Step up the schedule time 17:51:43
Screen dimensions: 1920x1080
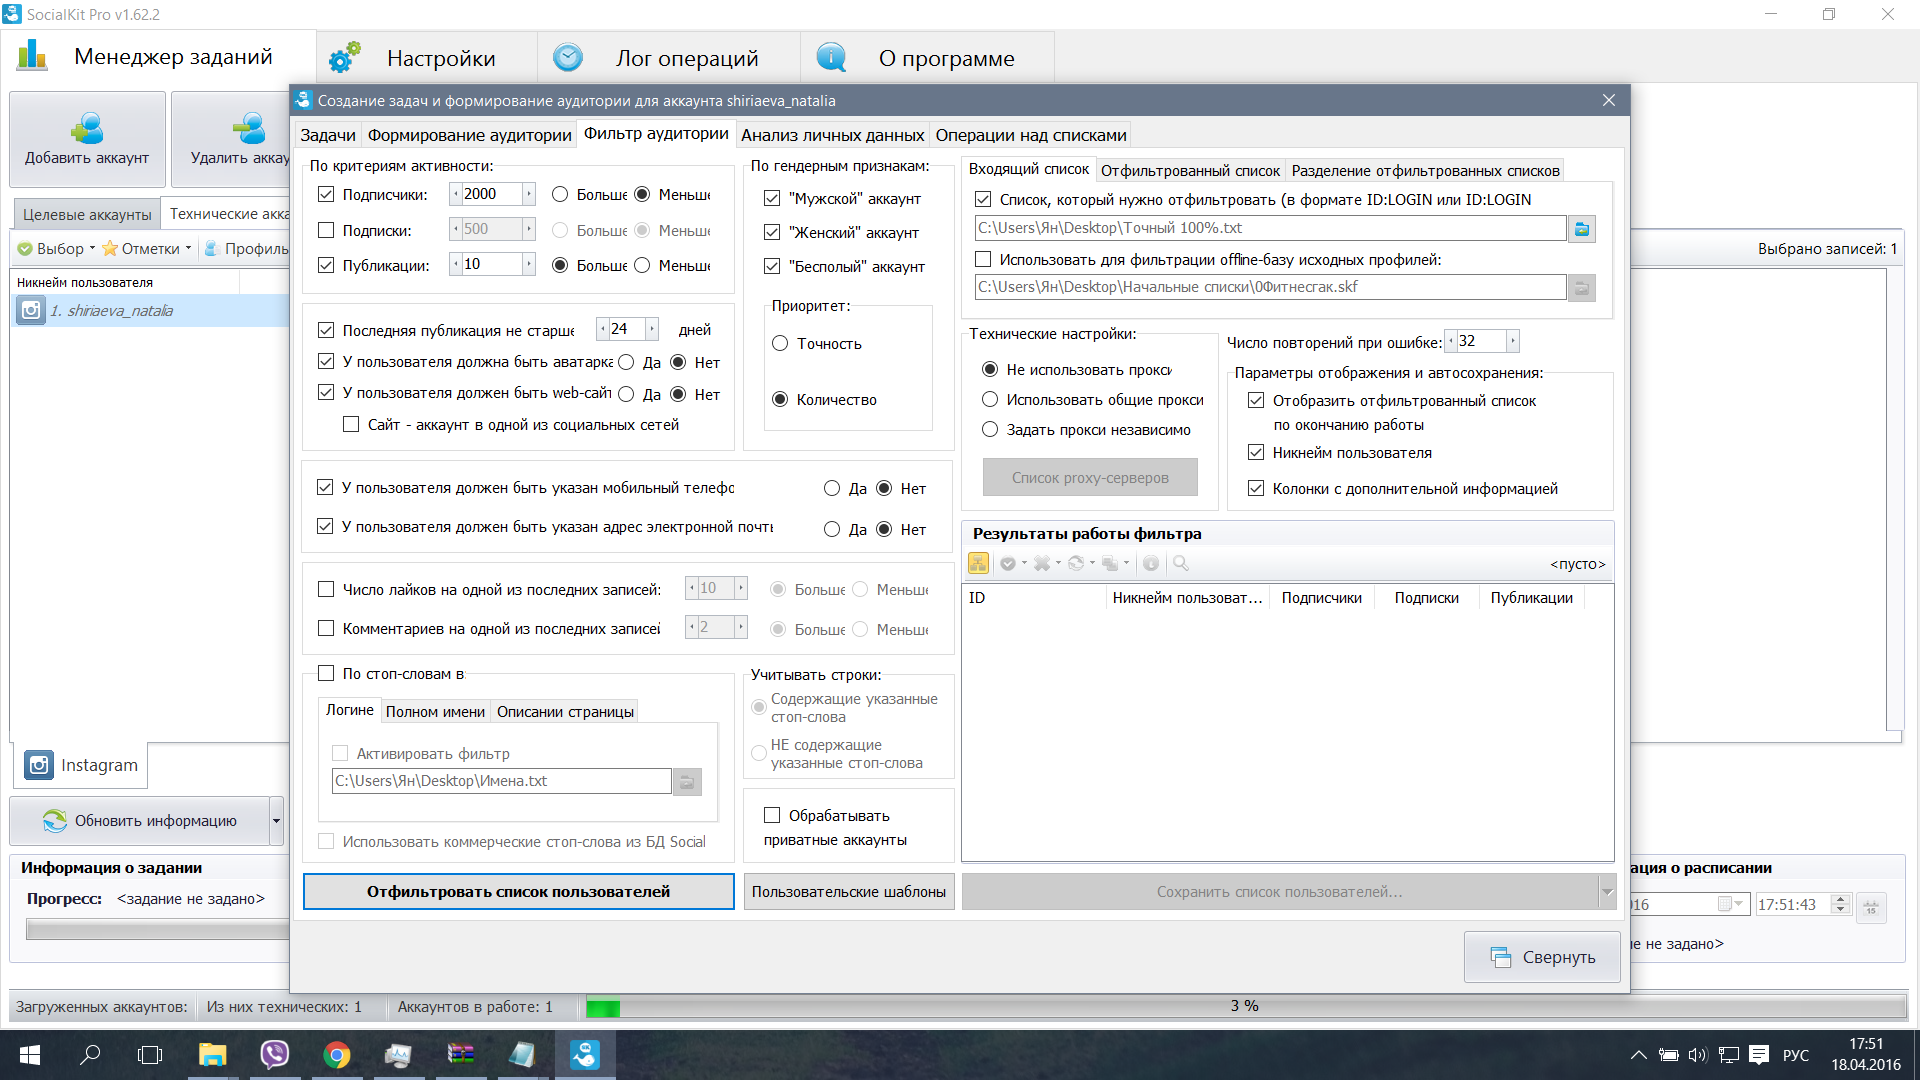(1840, 899)
